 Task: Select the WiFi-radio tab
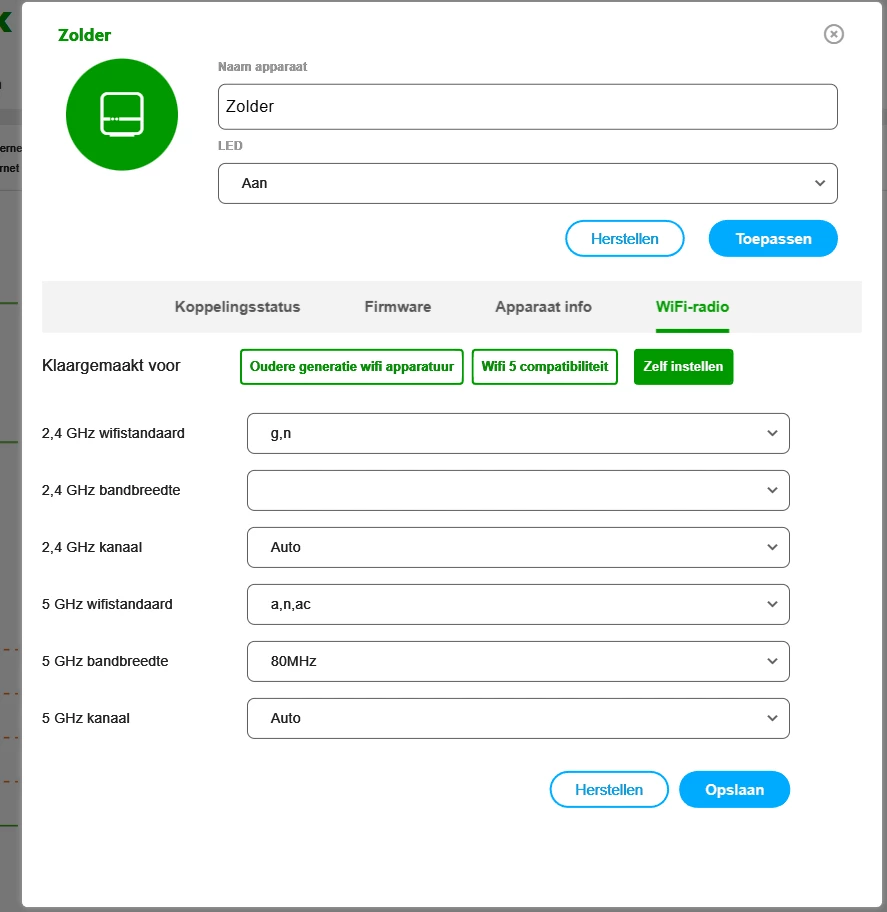[692, 307]
